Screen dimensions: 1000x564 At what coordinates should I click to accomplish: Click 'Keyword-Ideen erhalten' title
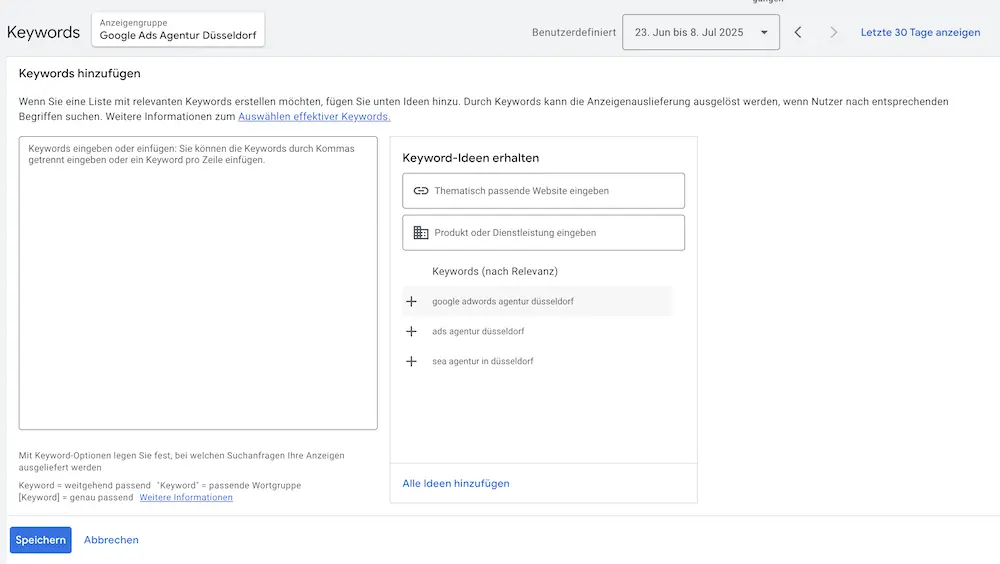(x=471, y=158)
